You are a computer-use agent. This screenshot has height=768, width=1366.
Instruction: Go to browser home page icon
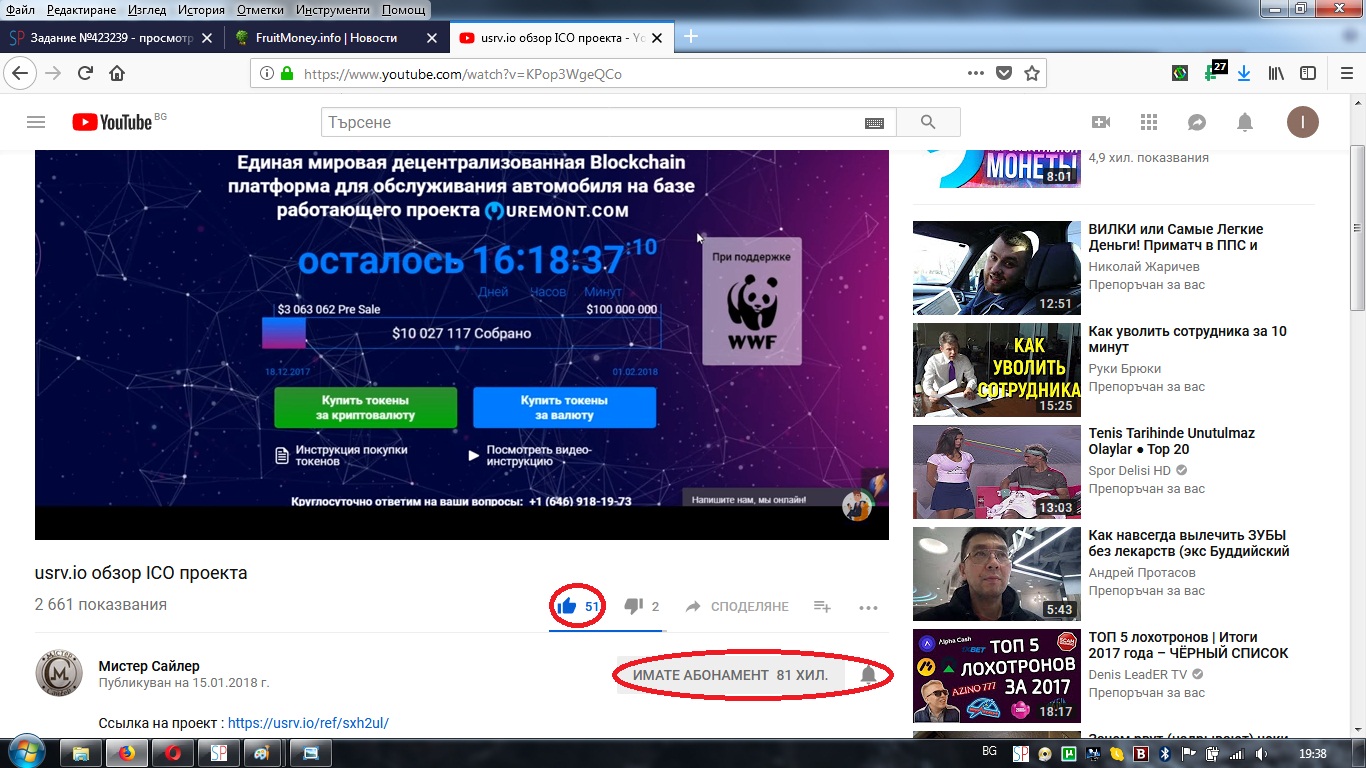[117, 73]
